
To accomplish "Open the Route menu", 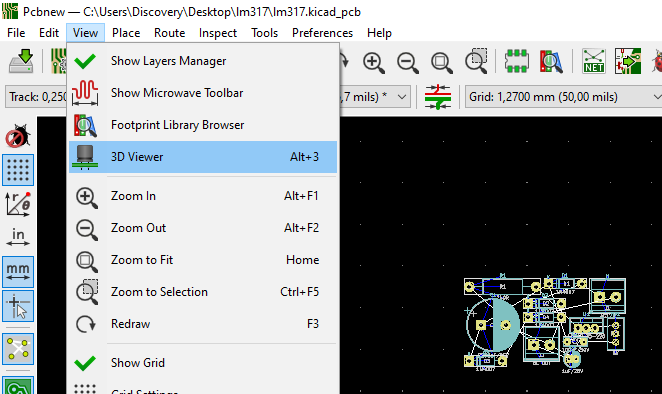I will 169,33.
